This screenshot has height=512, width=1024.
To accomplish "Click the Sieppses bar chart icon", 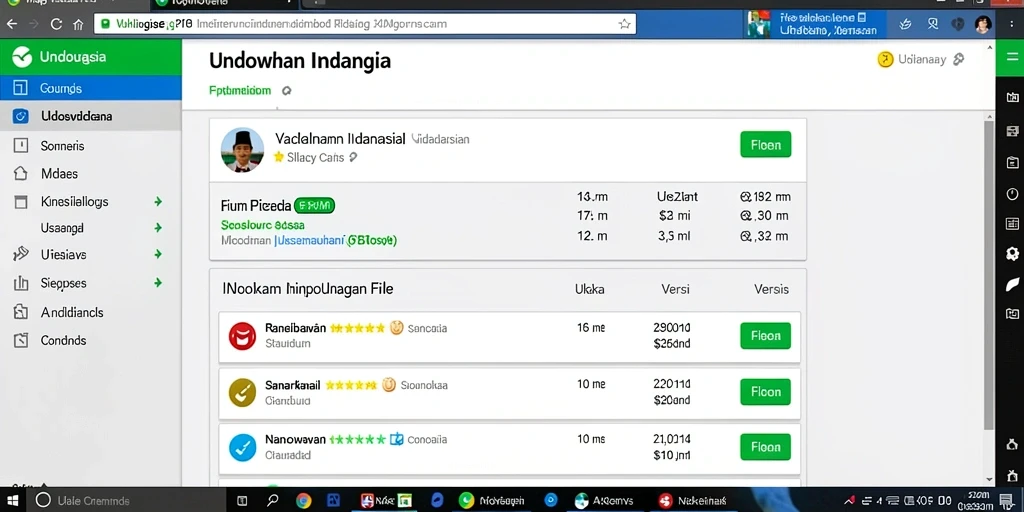I will pos(21,283).
